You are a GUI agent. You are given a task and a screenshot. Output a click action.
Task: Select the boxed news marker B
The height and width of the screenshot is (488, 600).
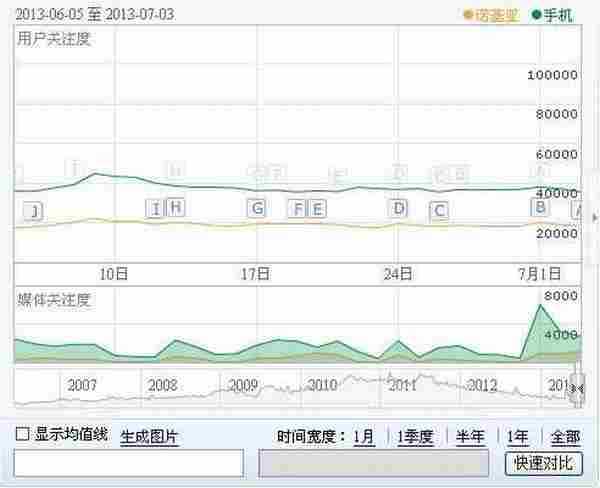point(540,206)
